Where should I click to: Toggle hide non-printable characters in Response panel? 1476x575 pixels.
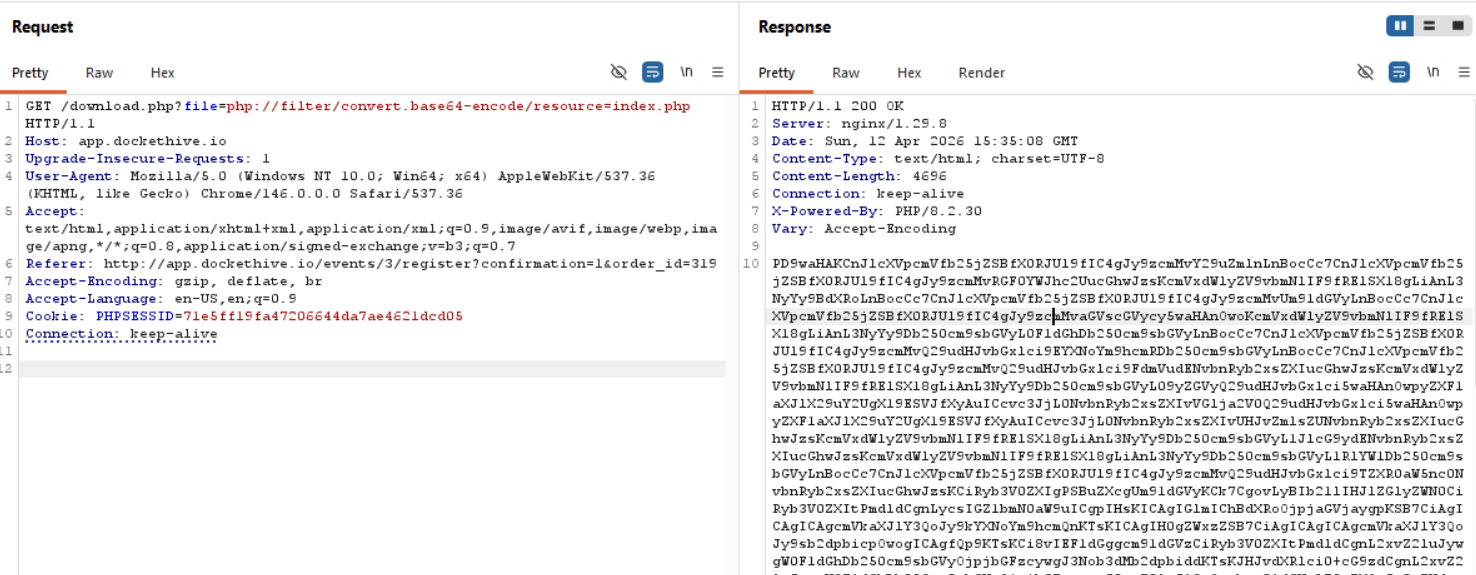click(x=1365, y=72)
